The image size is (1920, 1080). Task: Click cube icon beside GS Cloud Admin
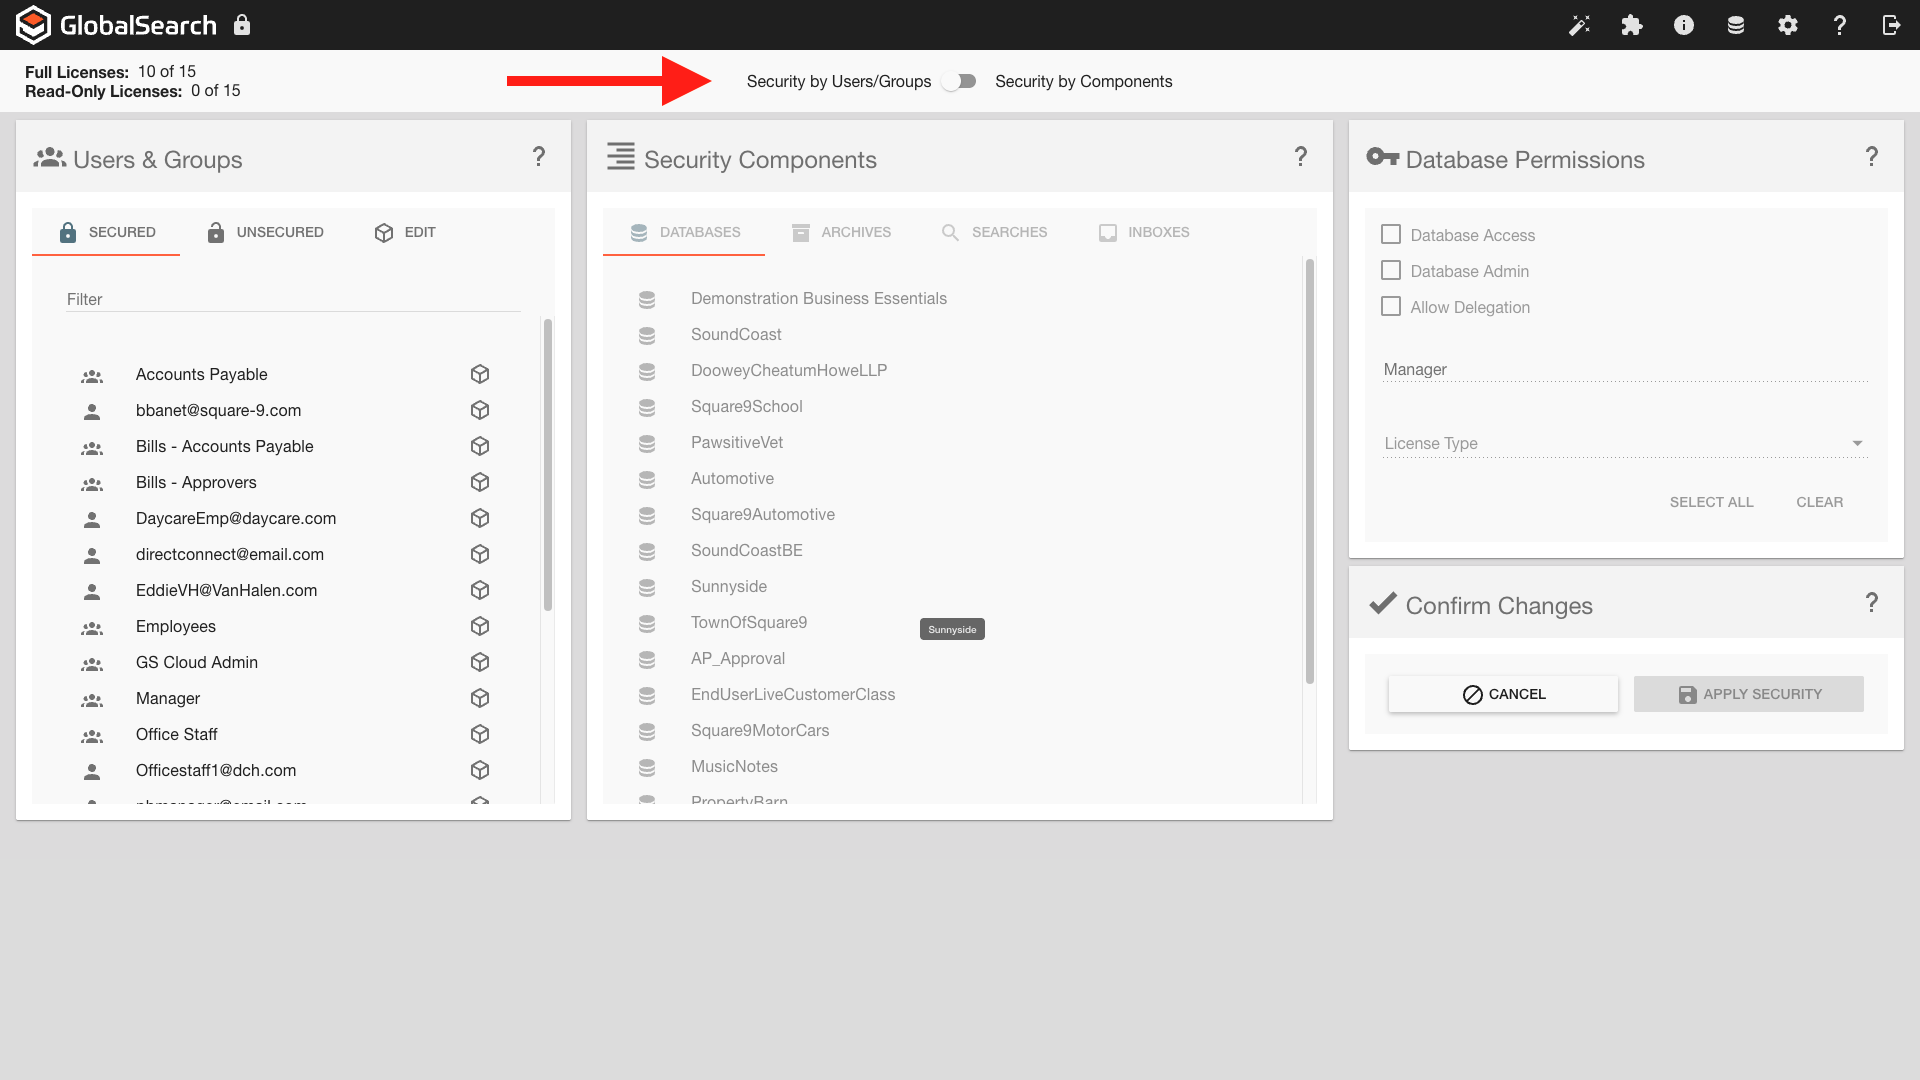(480, 662)
